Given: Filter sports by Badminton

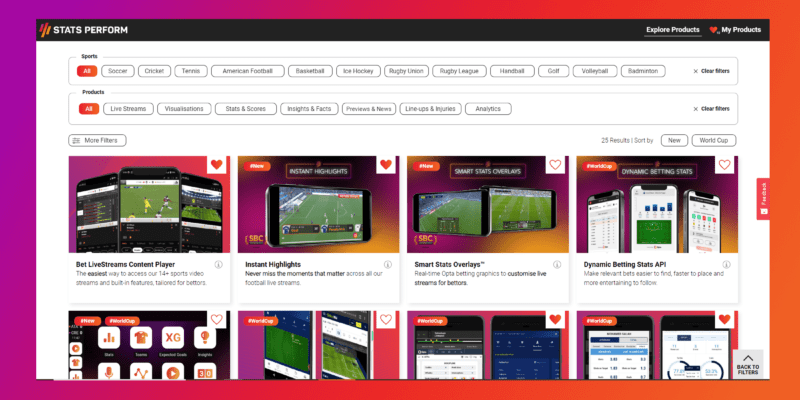Looking at the screenshot, I should (643, 71).
